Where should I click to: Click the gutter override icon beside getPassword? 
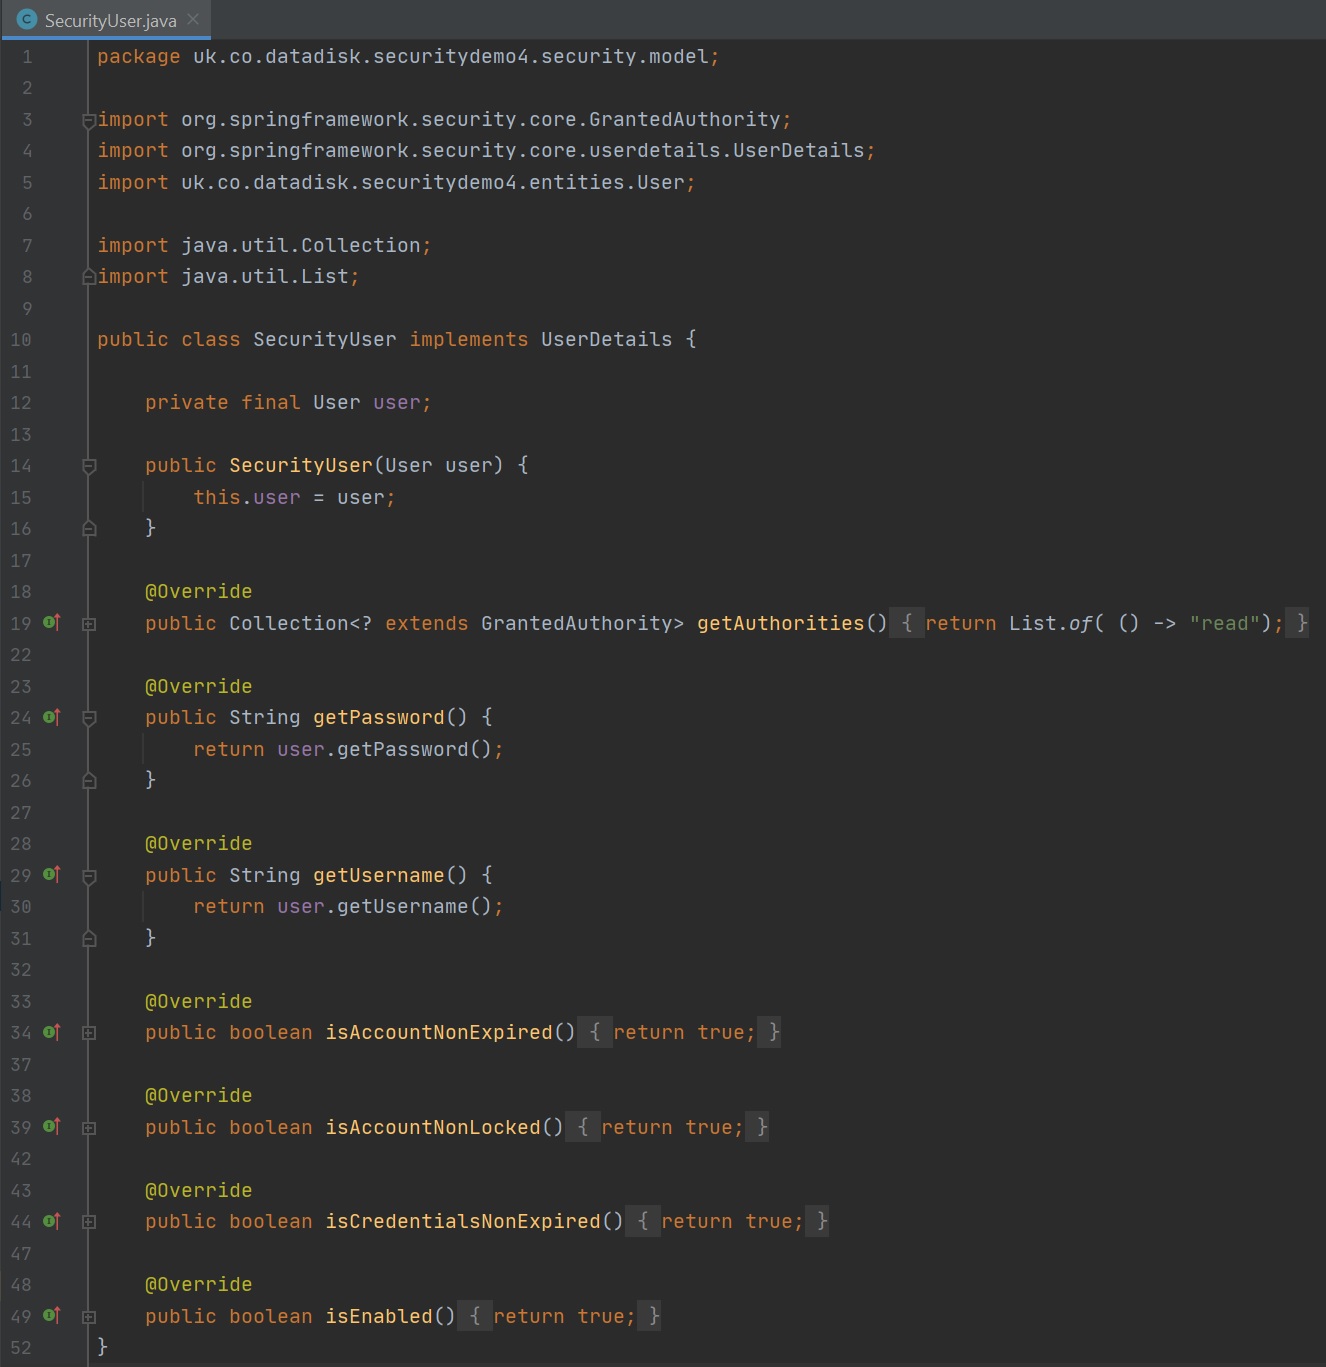click(52, 717)
